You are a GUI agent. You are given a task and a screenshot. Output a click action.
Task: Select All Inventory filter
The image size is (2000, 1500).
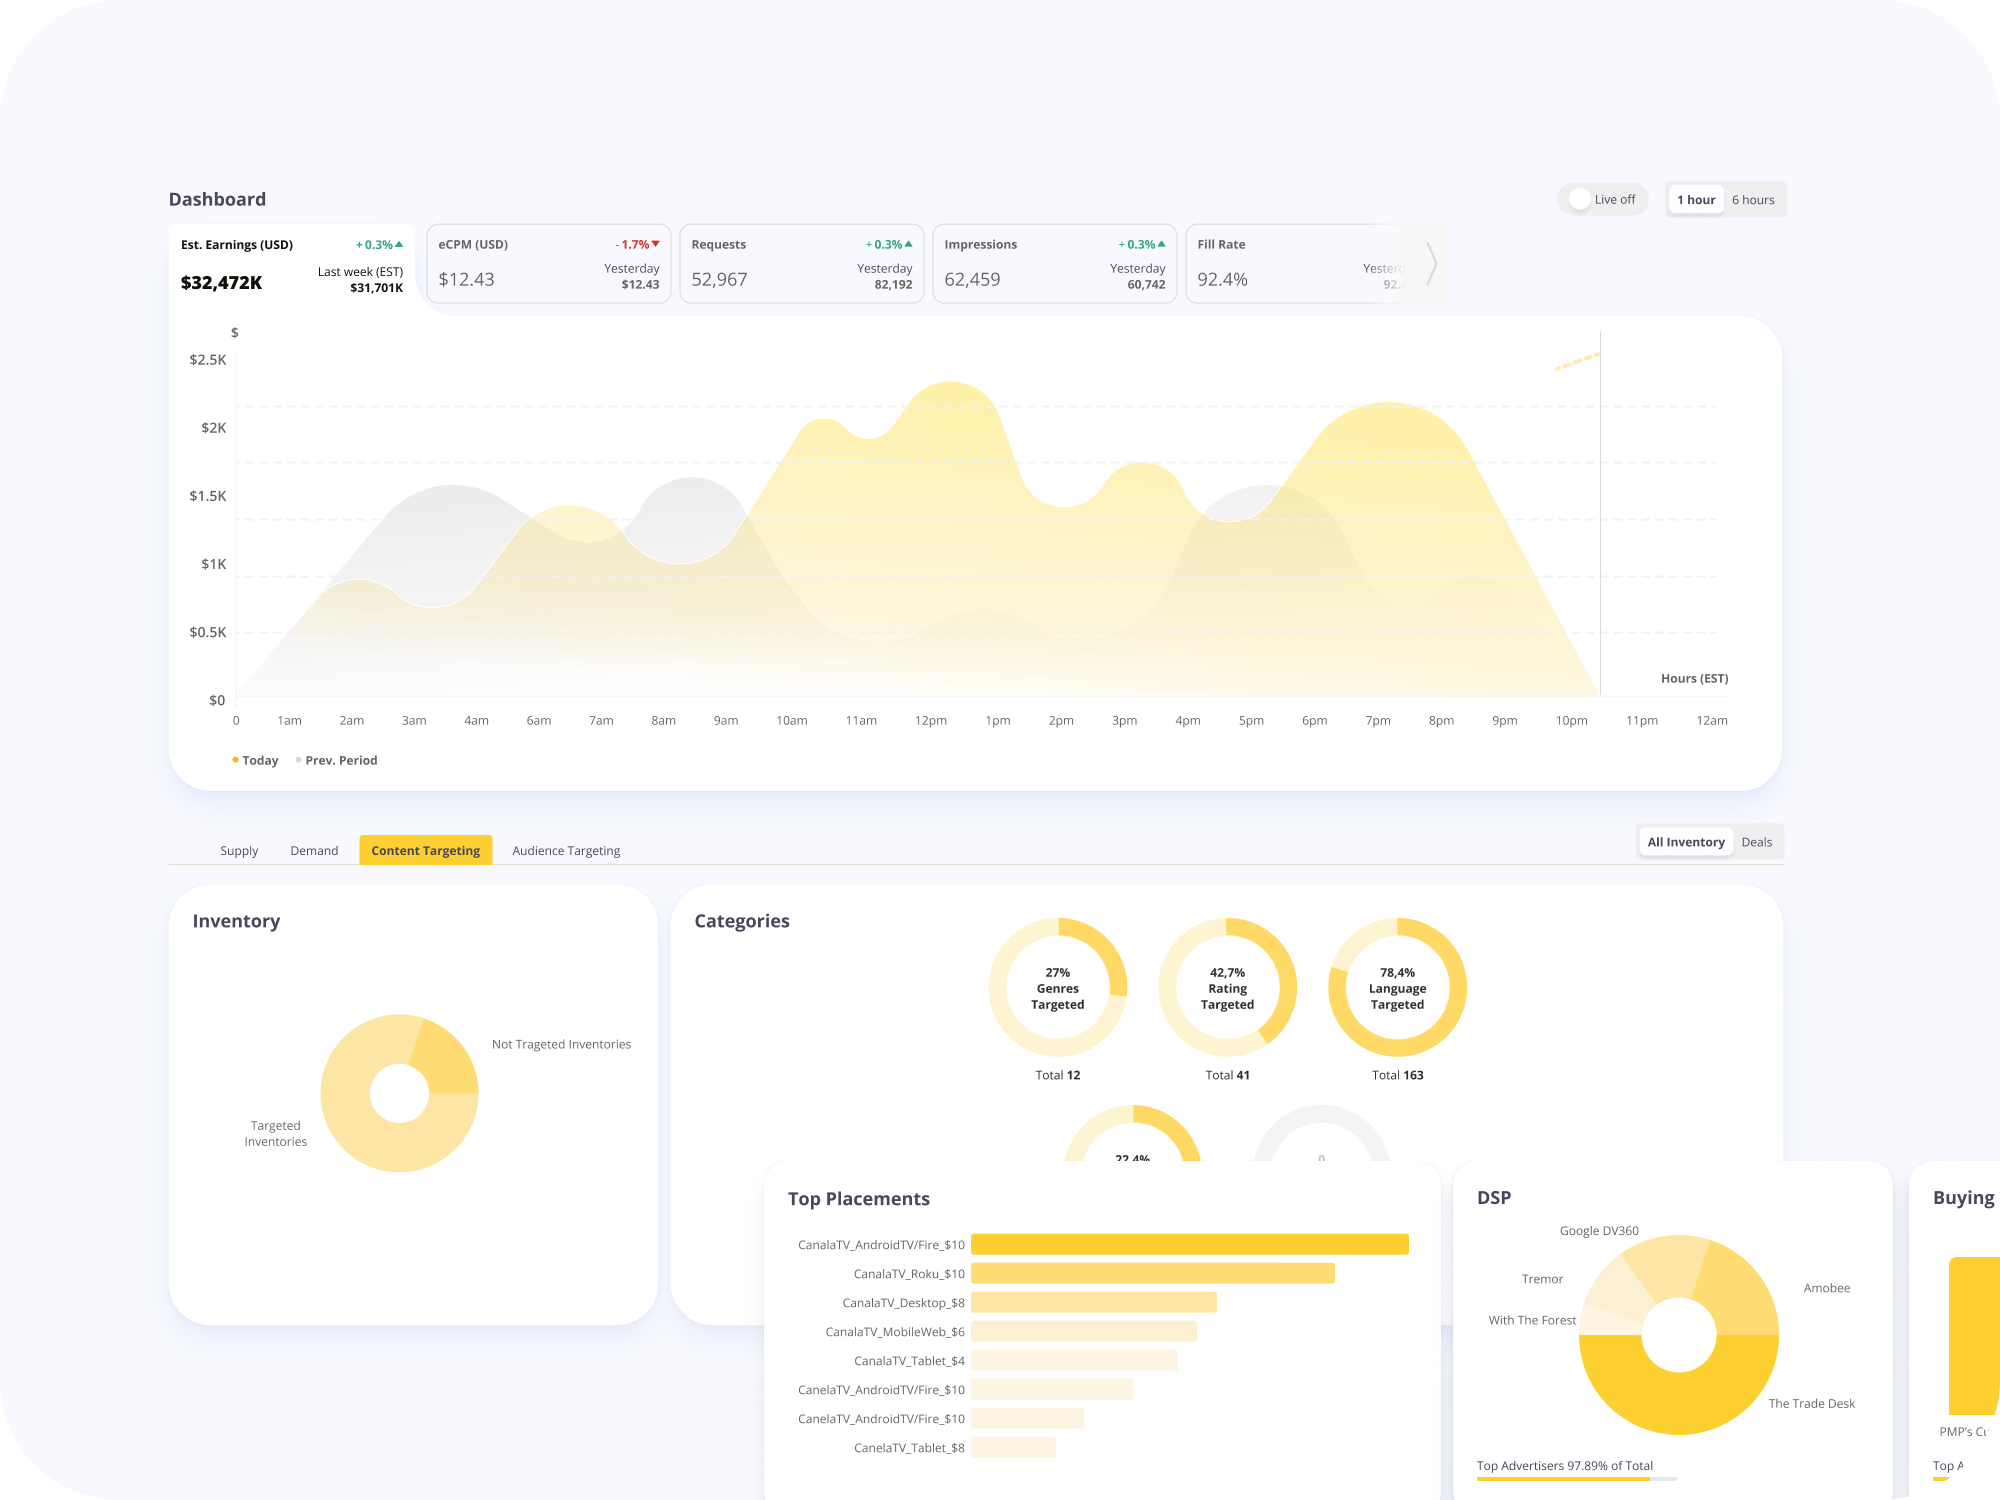pyautogui.click(x=1685, y=842)
